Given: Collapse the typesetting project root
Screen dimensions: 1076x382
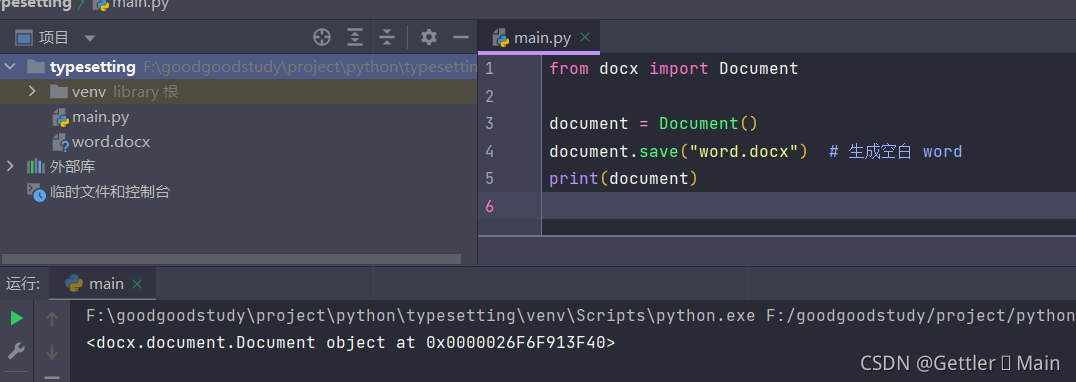Looking at the screenshot, I should [x=10, y=67].
